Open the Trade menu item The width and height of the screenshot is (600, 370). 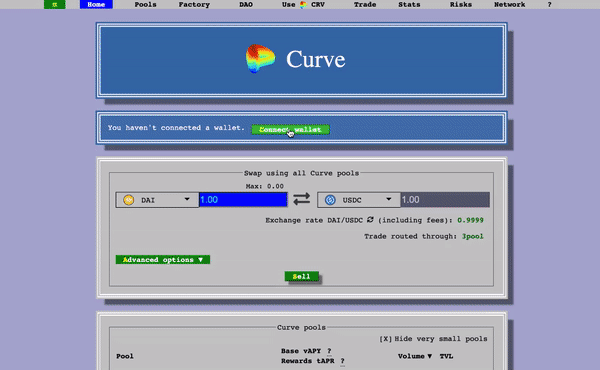point(365,4)
